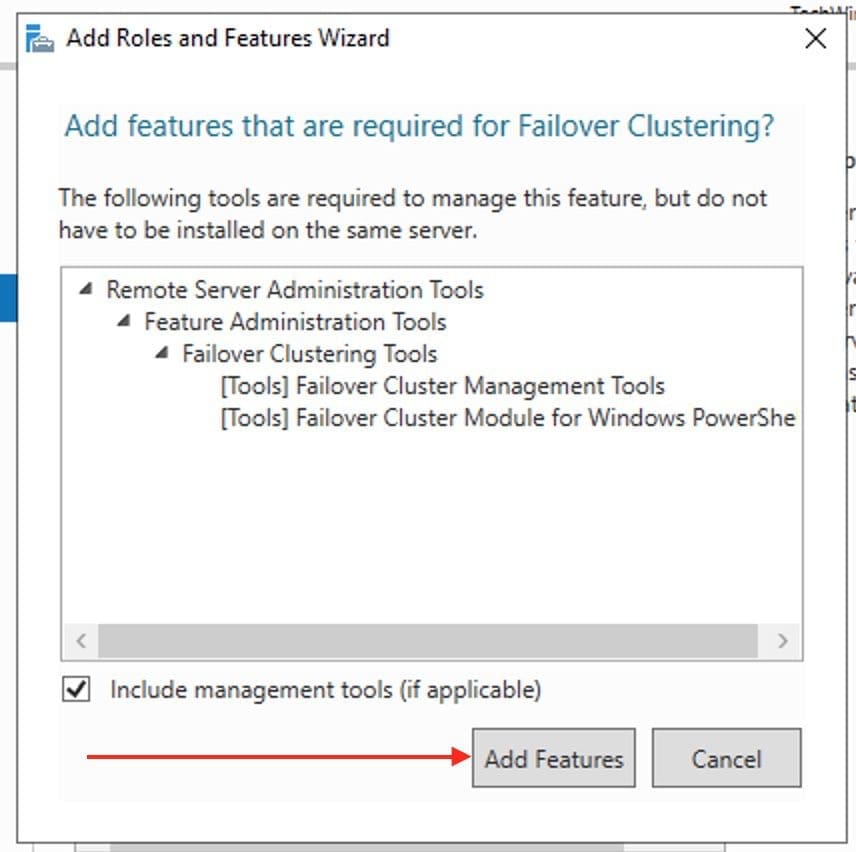
Task: Click the wizard icon in title bar
Action: [x=39, y=39]
